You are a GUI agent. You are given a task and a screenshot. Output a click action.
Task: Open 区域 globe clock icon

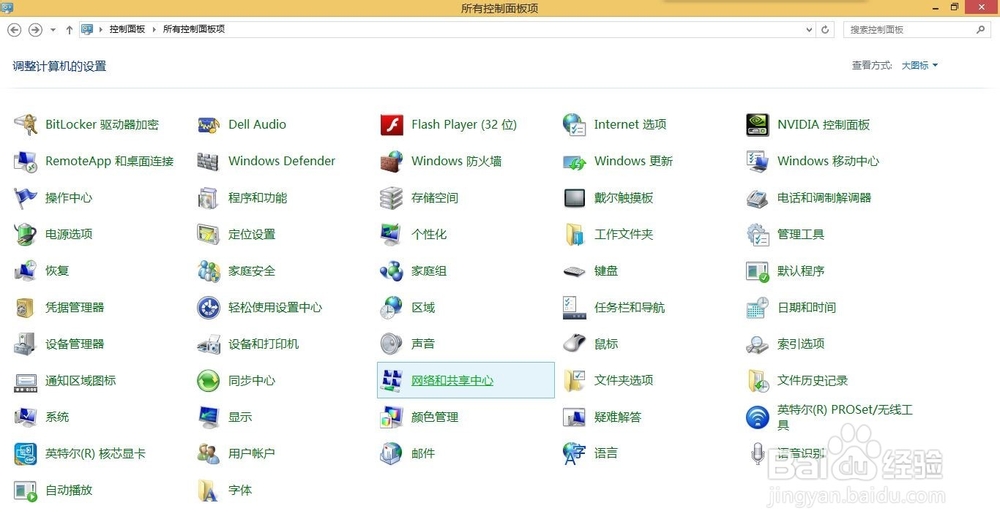392,307
